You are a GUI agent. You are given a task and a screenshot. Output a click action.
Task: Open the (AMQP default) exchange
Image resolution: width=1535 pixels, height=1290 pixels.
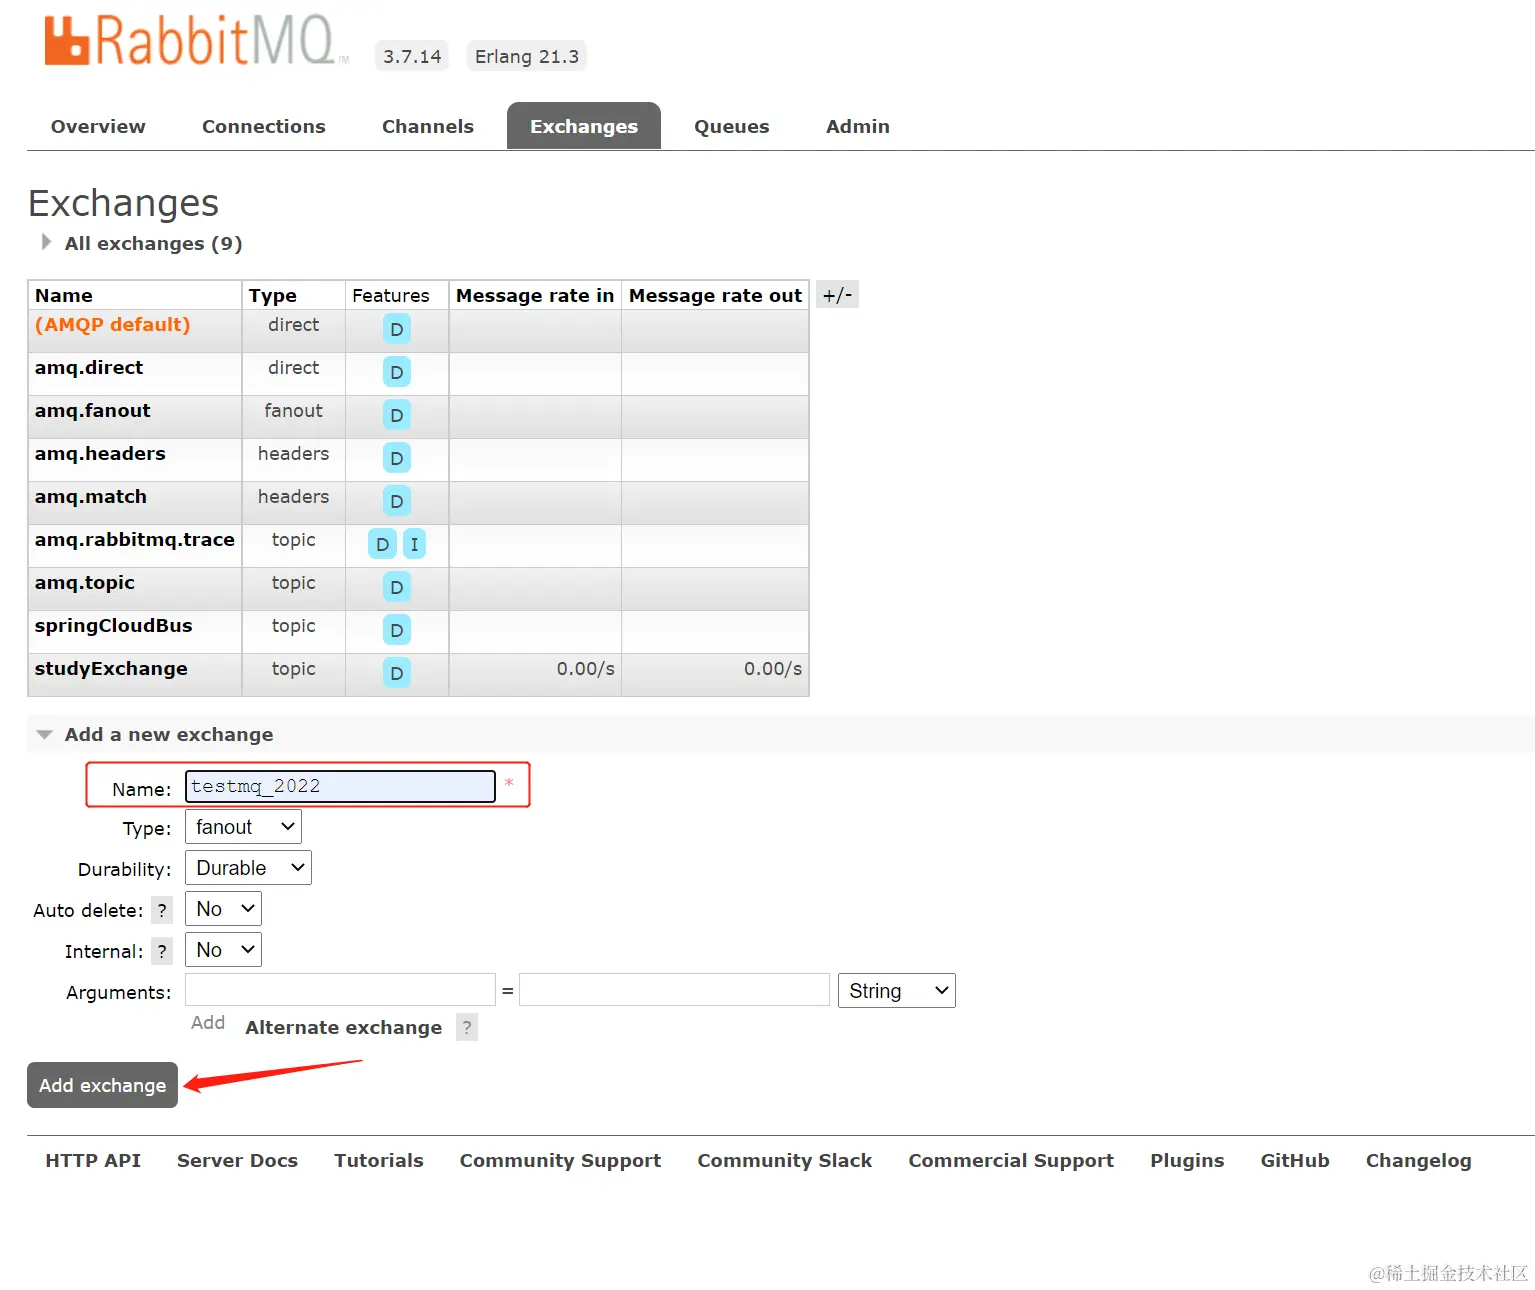coord(112,325)
